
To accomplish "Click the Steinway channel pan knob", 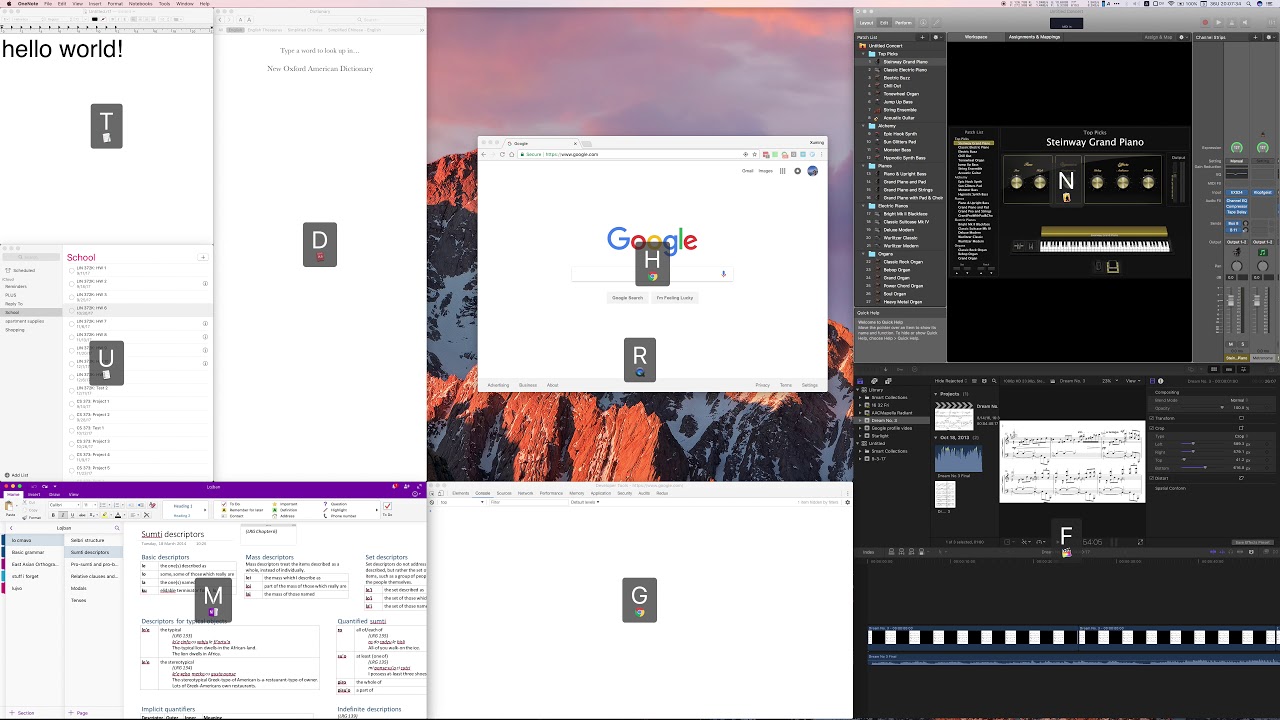I will click(1237, 266).
